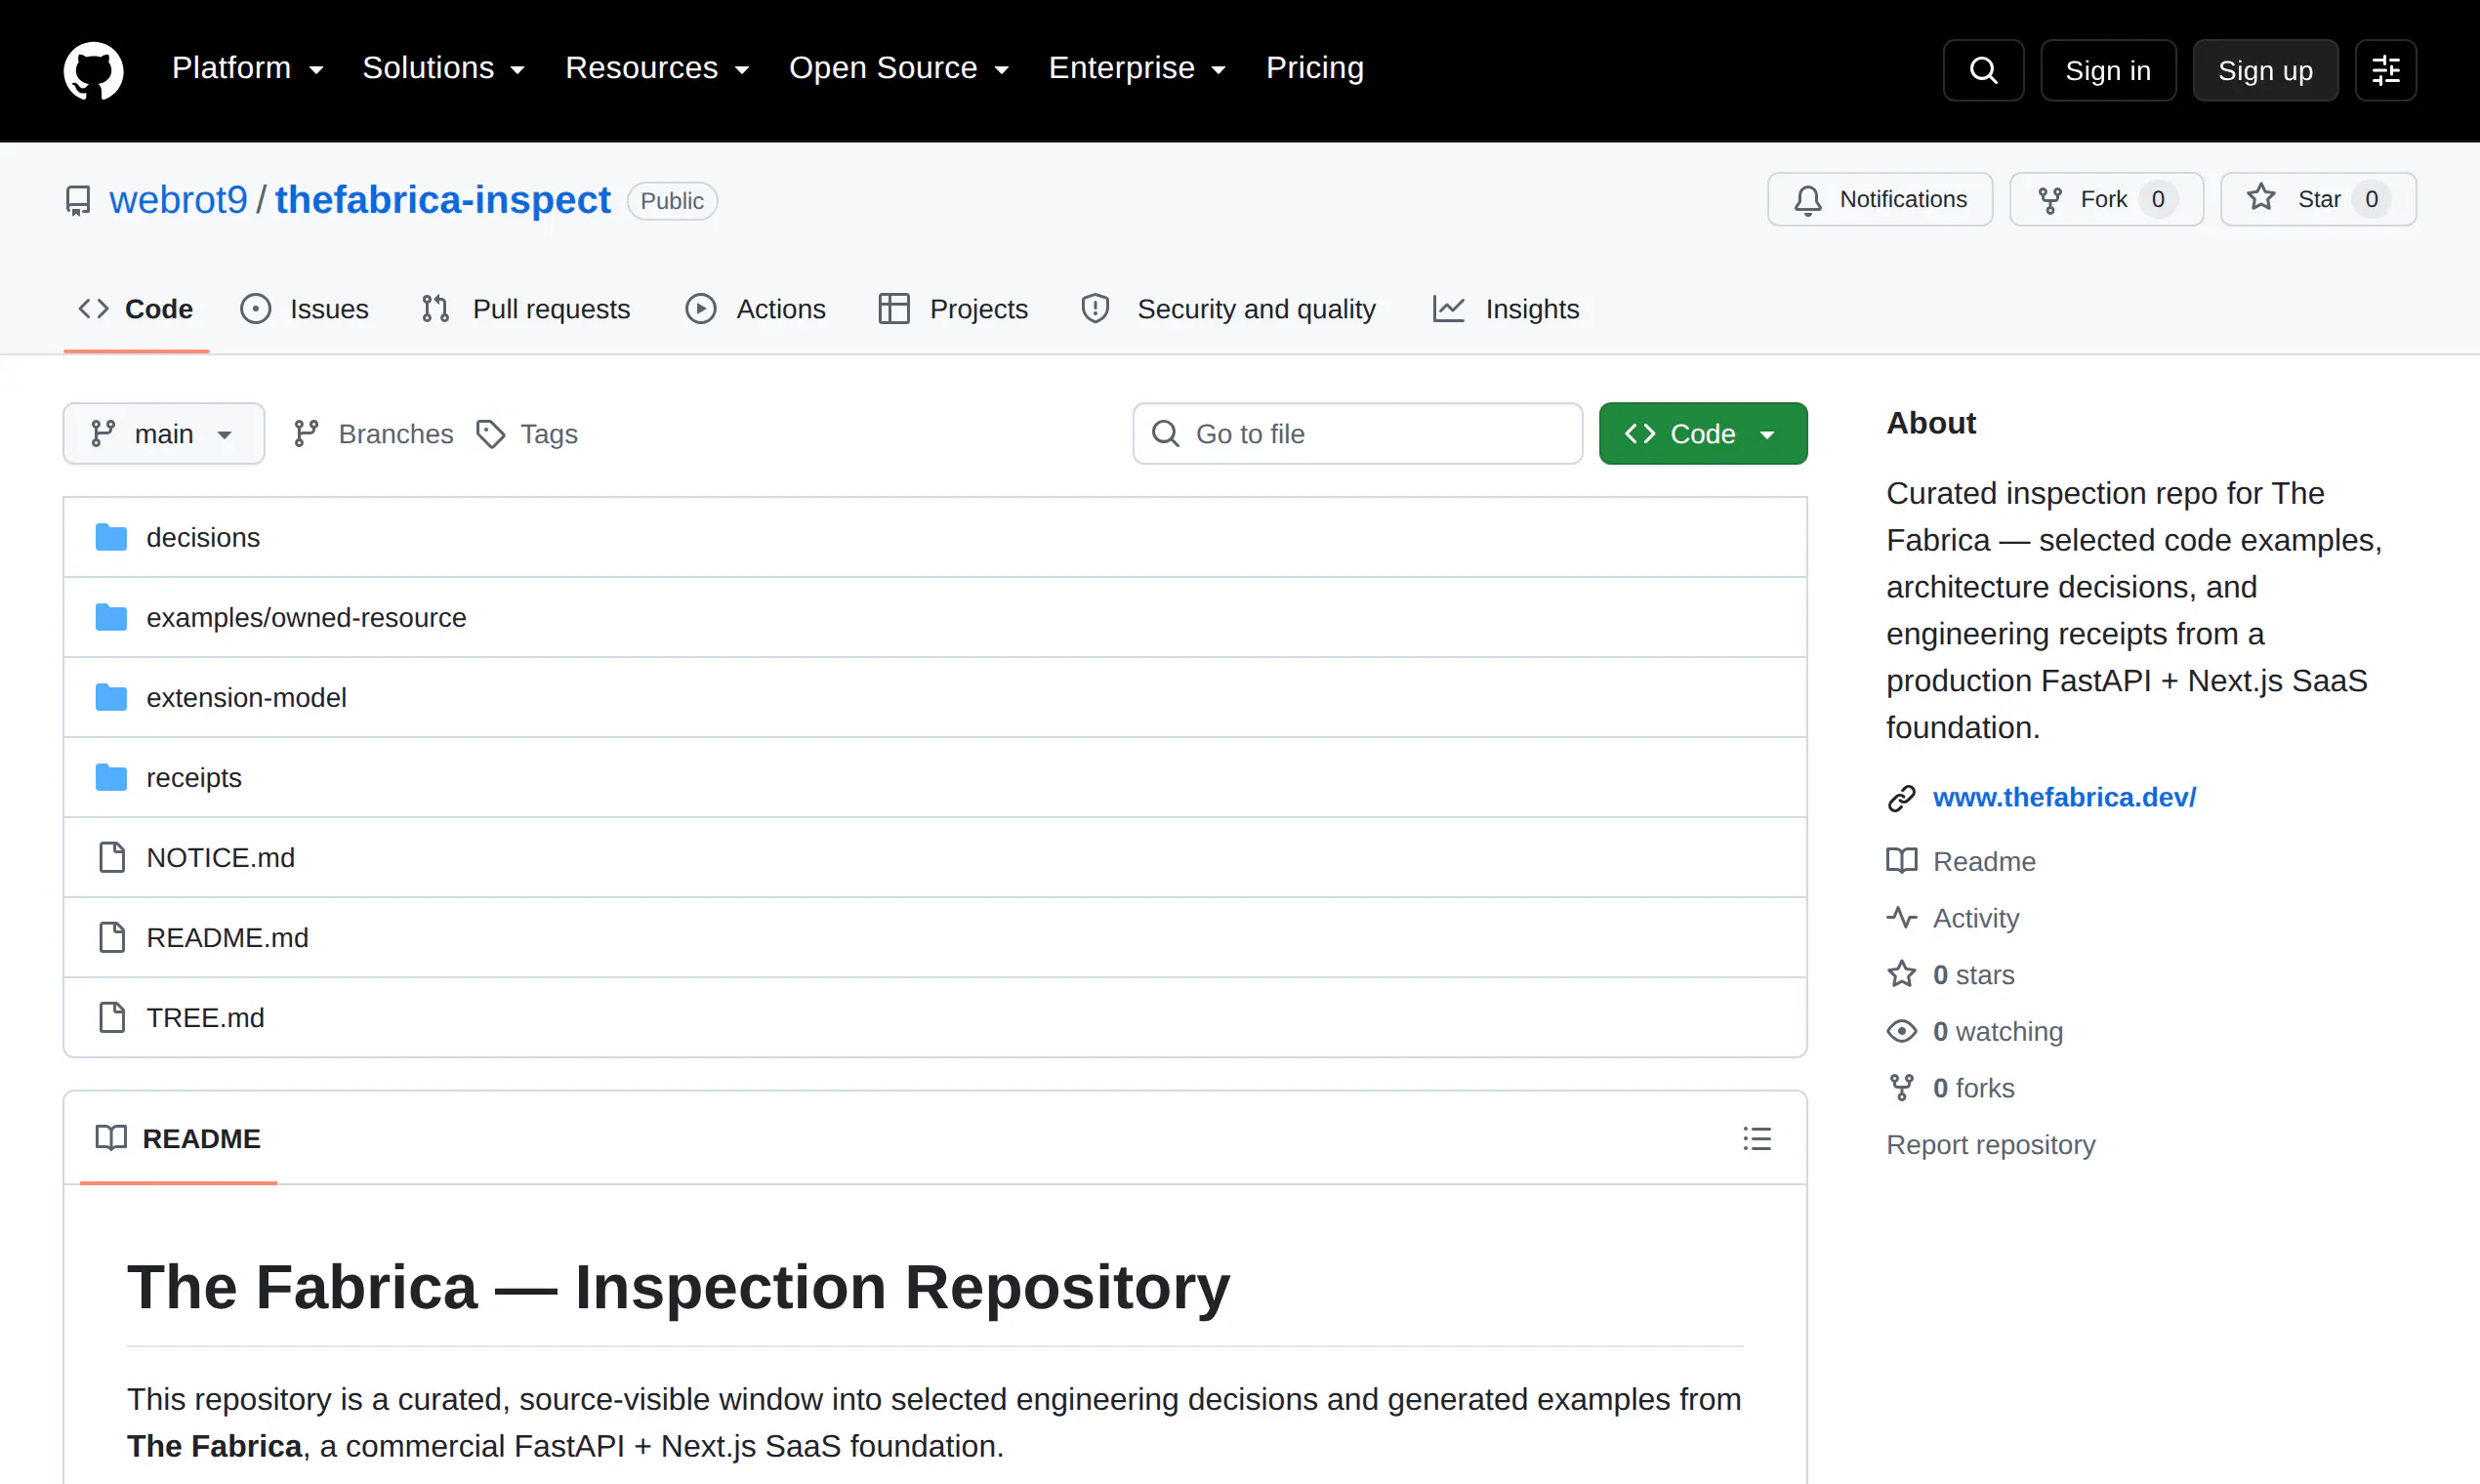Click the fork icon in Fork button

point(2050,200)
